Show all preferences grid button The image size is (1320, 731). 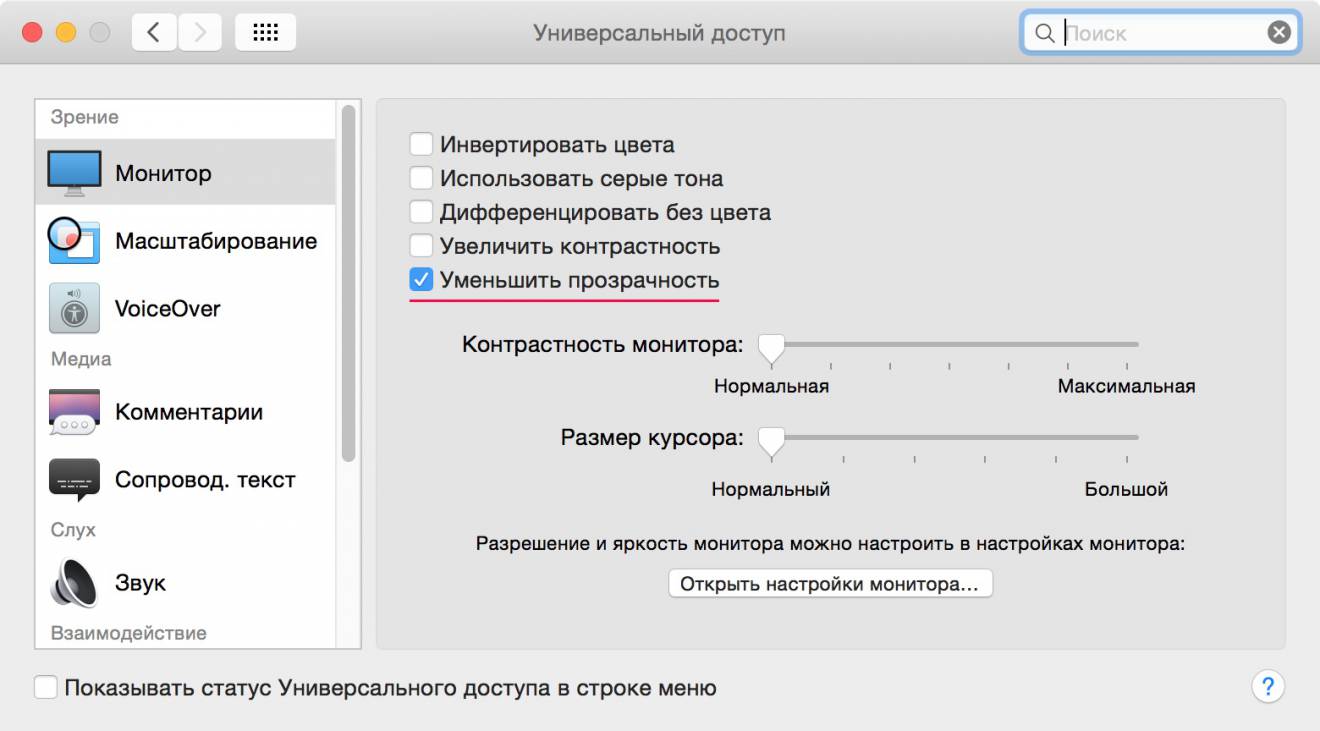point(265,33)
